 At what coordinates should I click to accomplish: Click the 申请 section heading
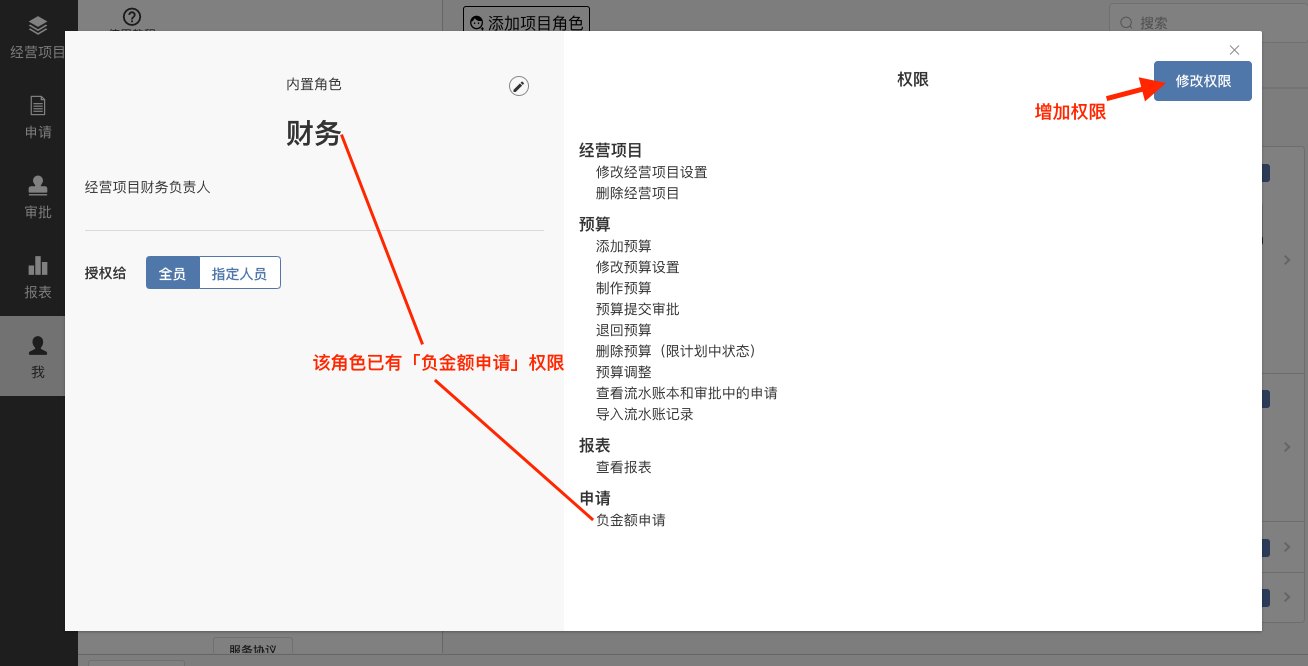[595, 498]
